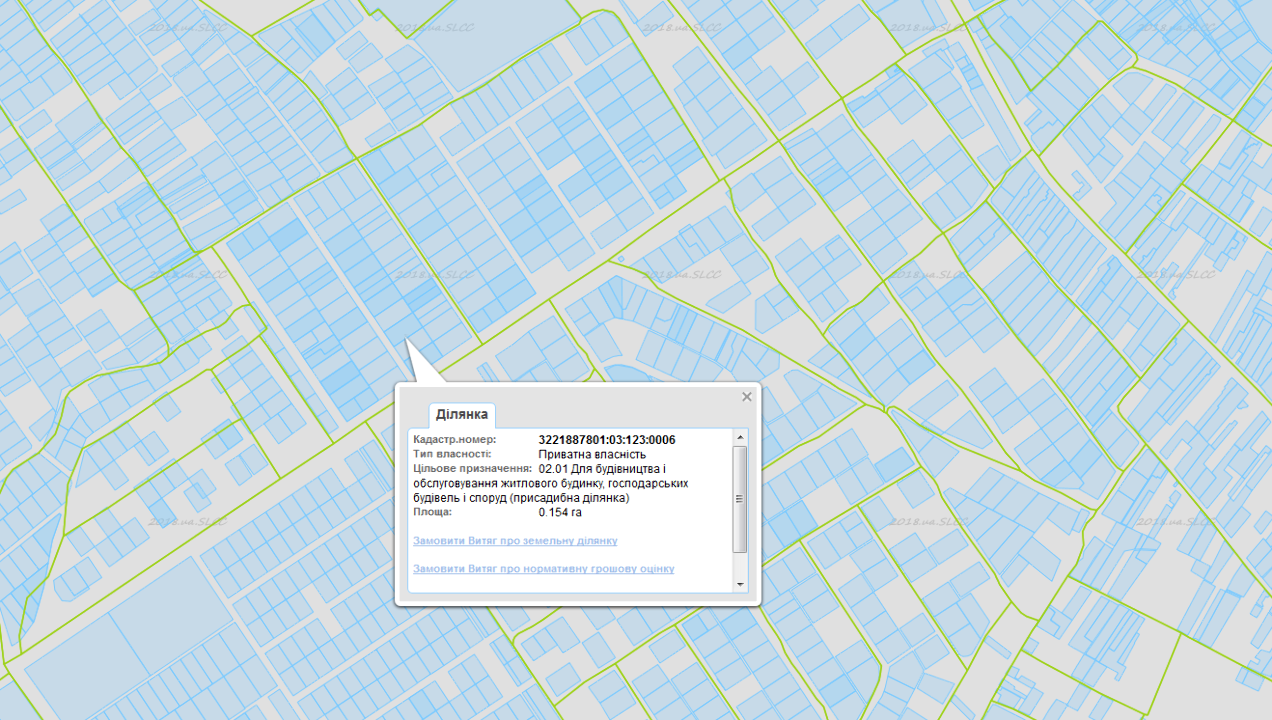1272x720 pixels.
Task: Open Замовити Витяг про земельну ділянку link
Action: point(515,541)
